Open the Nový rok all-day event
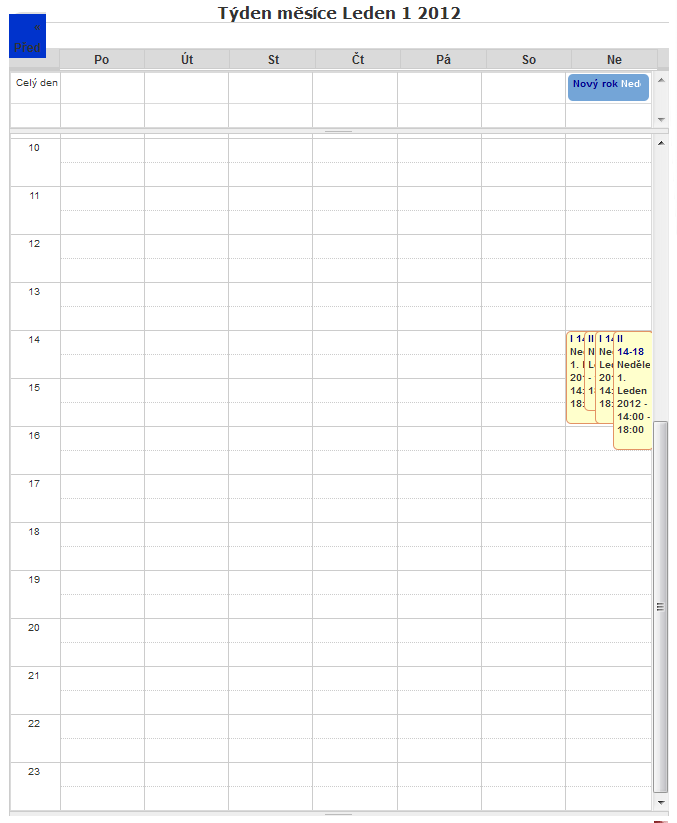 [x=594, y=86]
